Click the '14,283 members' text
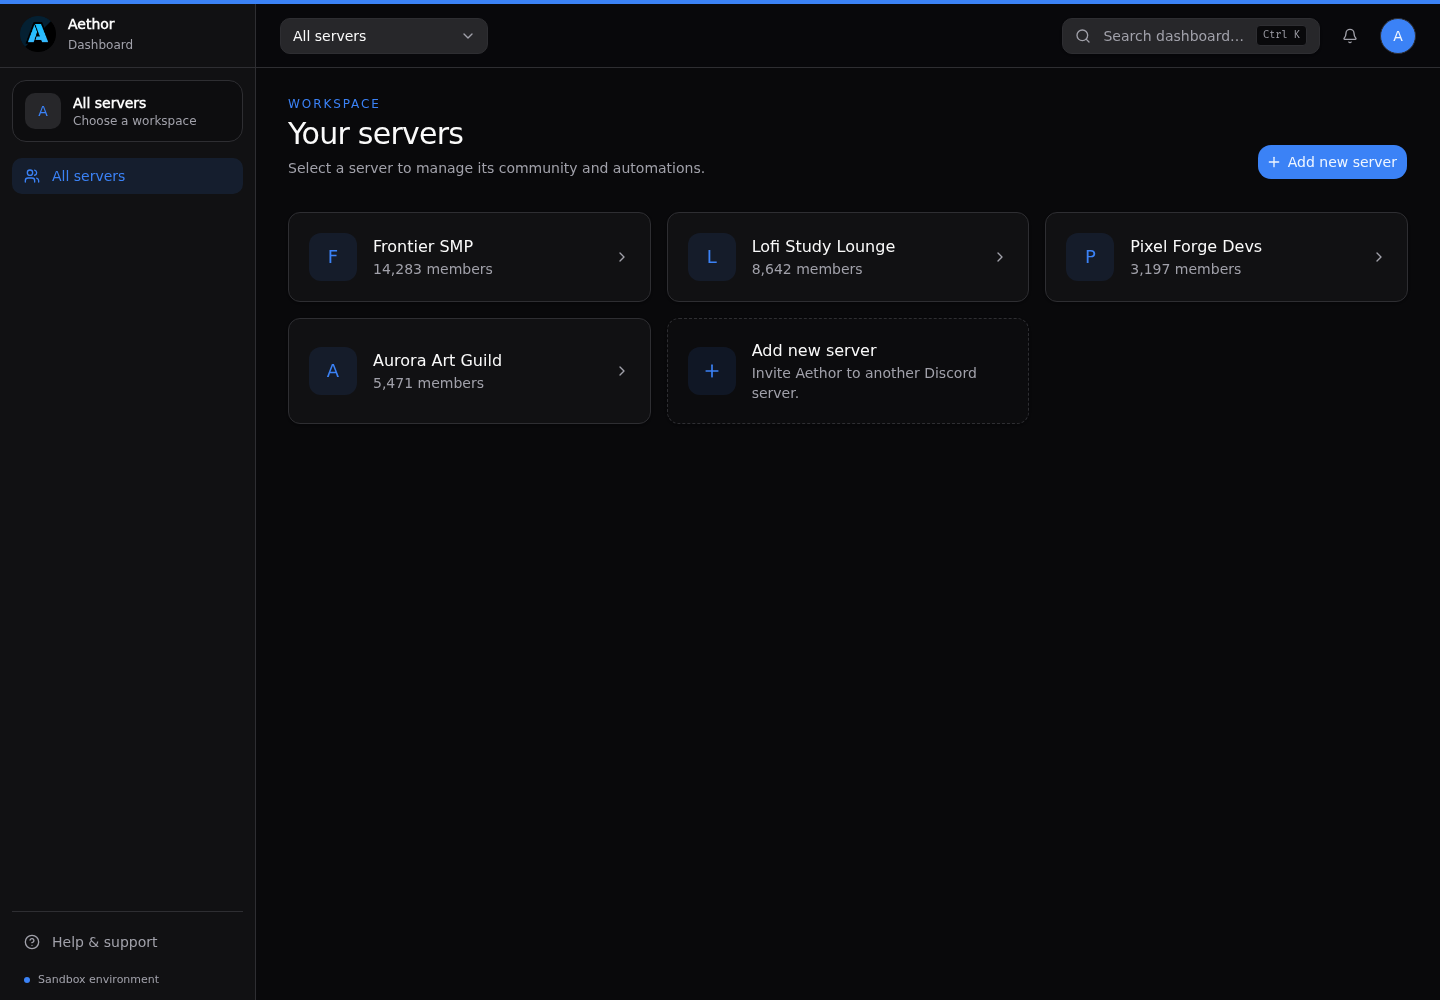The height and width of the screenshot is (1000, 1440). tap(433, 269)
